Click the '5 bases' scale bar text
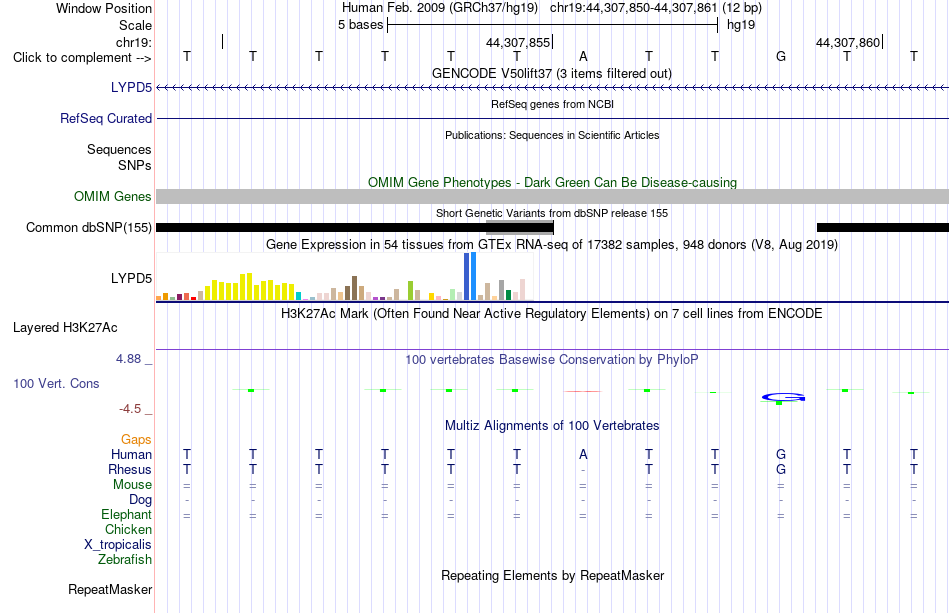 coord(360,25)
